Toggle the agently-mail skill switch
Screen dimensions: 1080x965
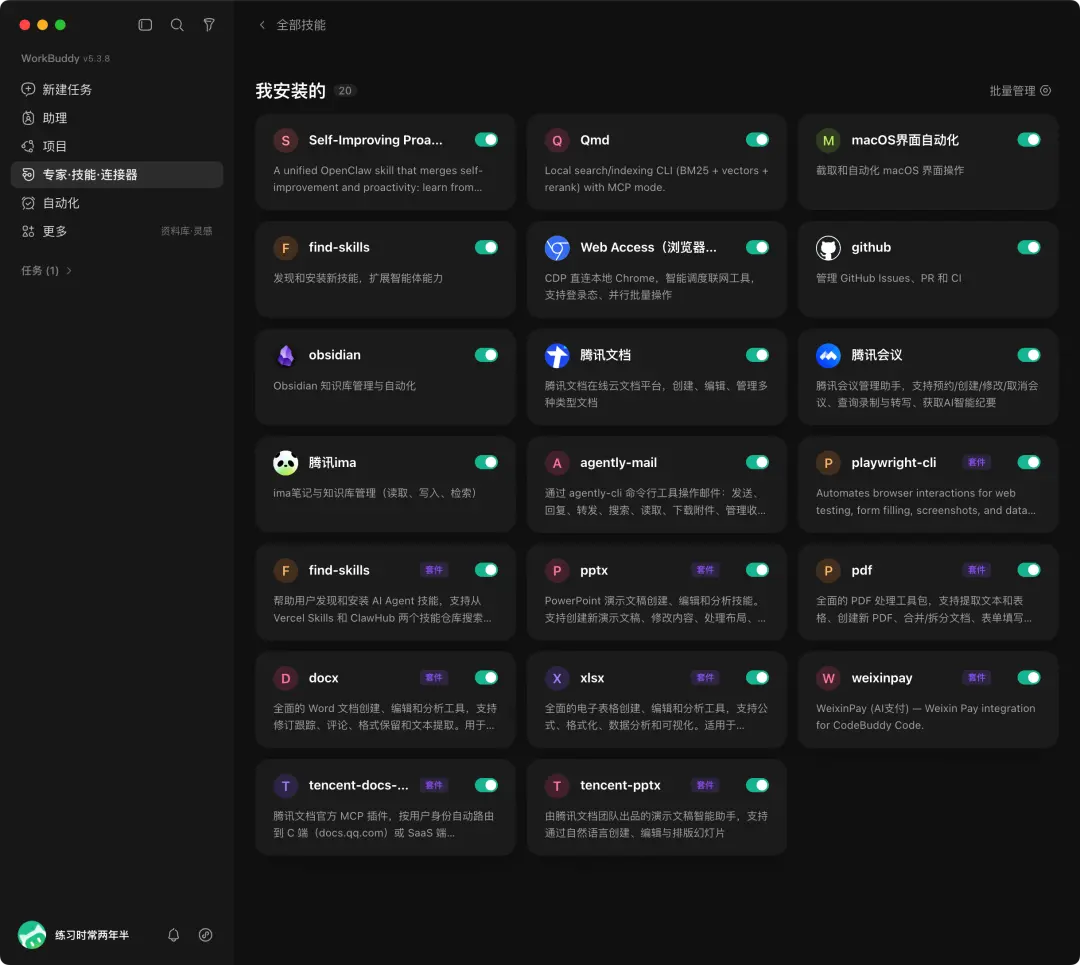(x=757, y=462)
